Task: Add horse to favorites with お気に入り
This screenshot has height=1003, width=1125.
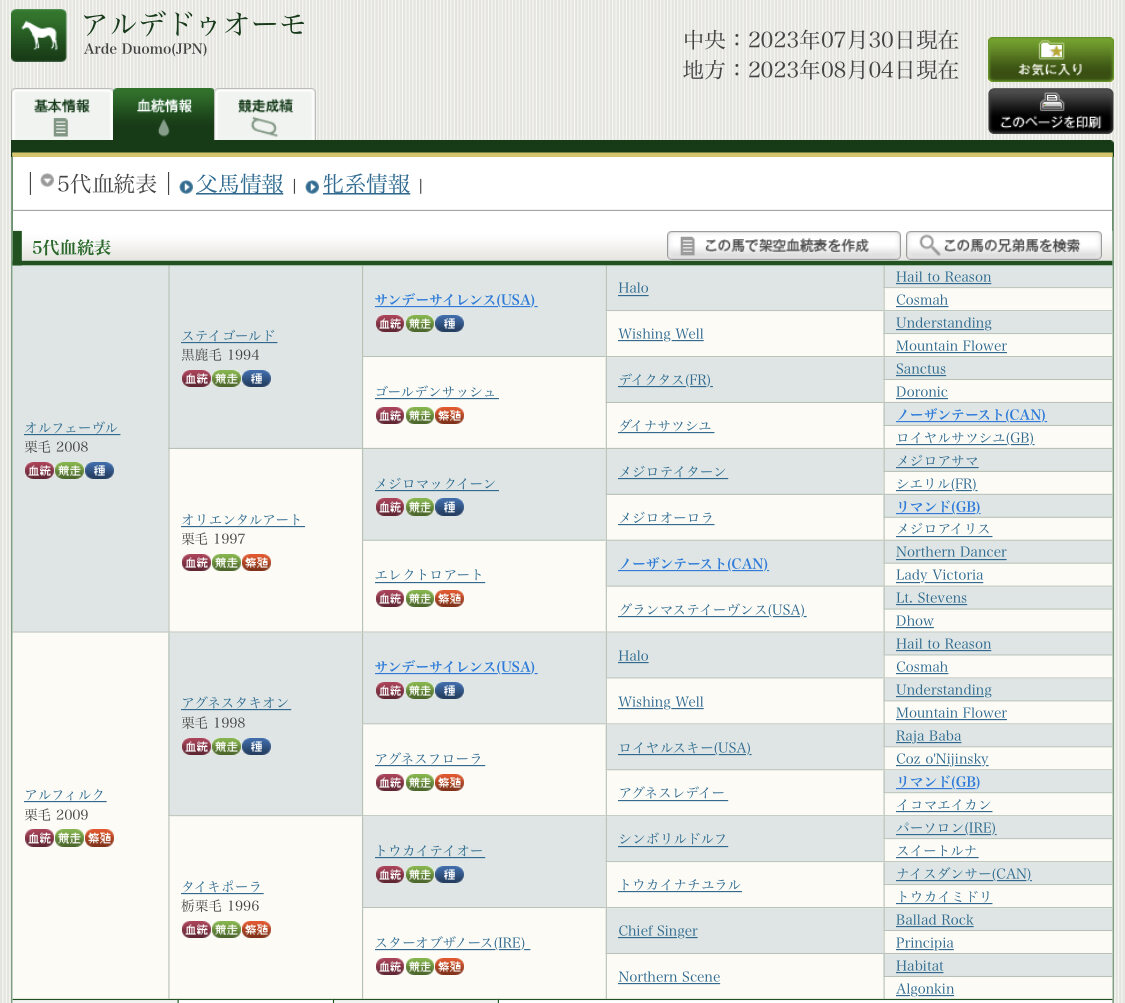Action: click(x=1050, y=59)
